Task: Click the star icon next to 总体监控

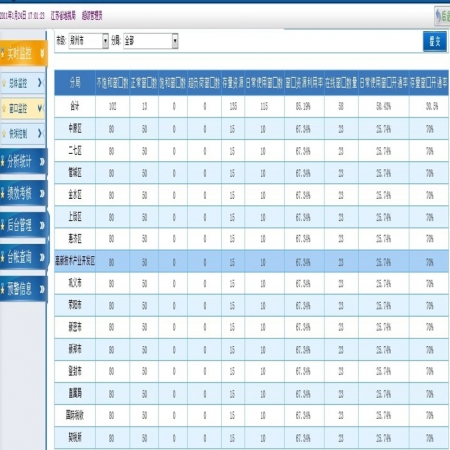Action: (4, 83)
